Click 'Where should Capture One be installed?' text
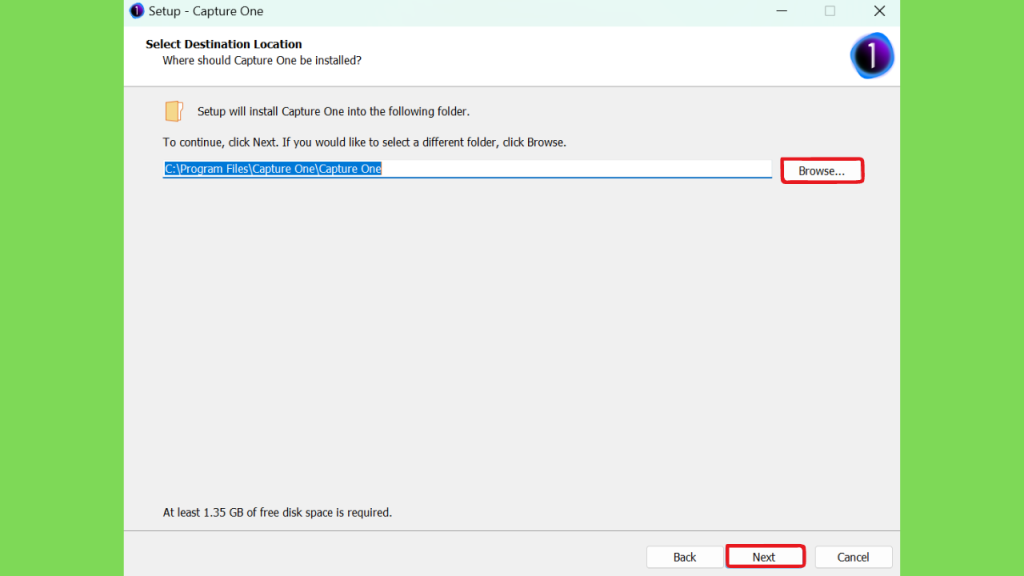 coord(262,61)
